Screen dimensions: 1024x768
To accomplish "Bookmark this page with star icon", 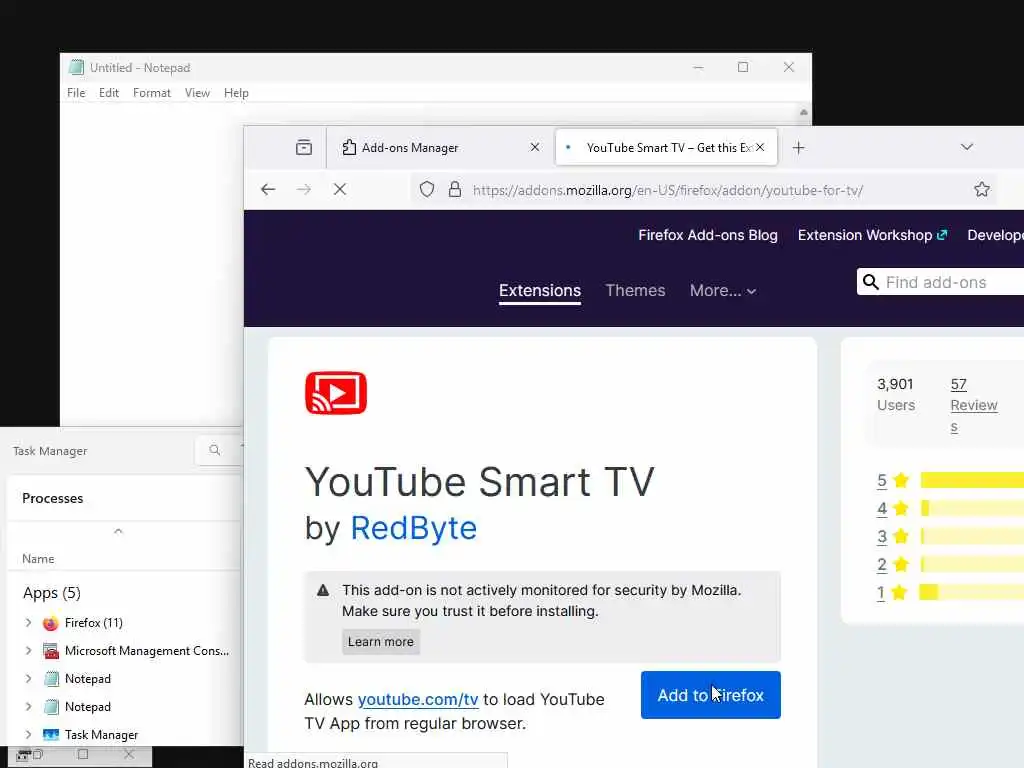I will point(982,189).
